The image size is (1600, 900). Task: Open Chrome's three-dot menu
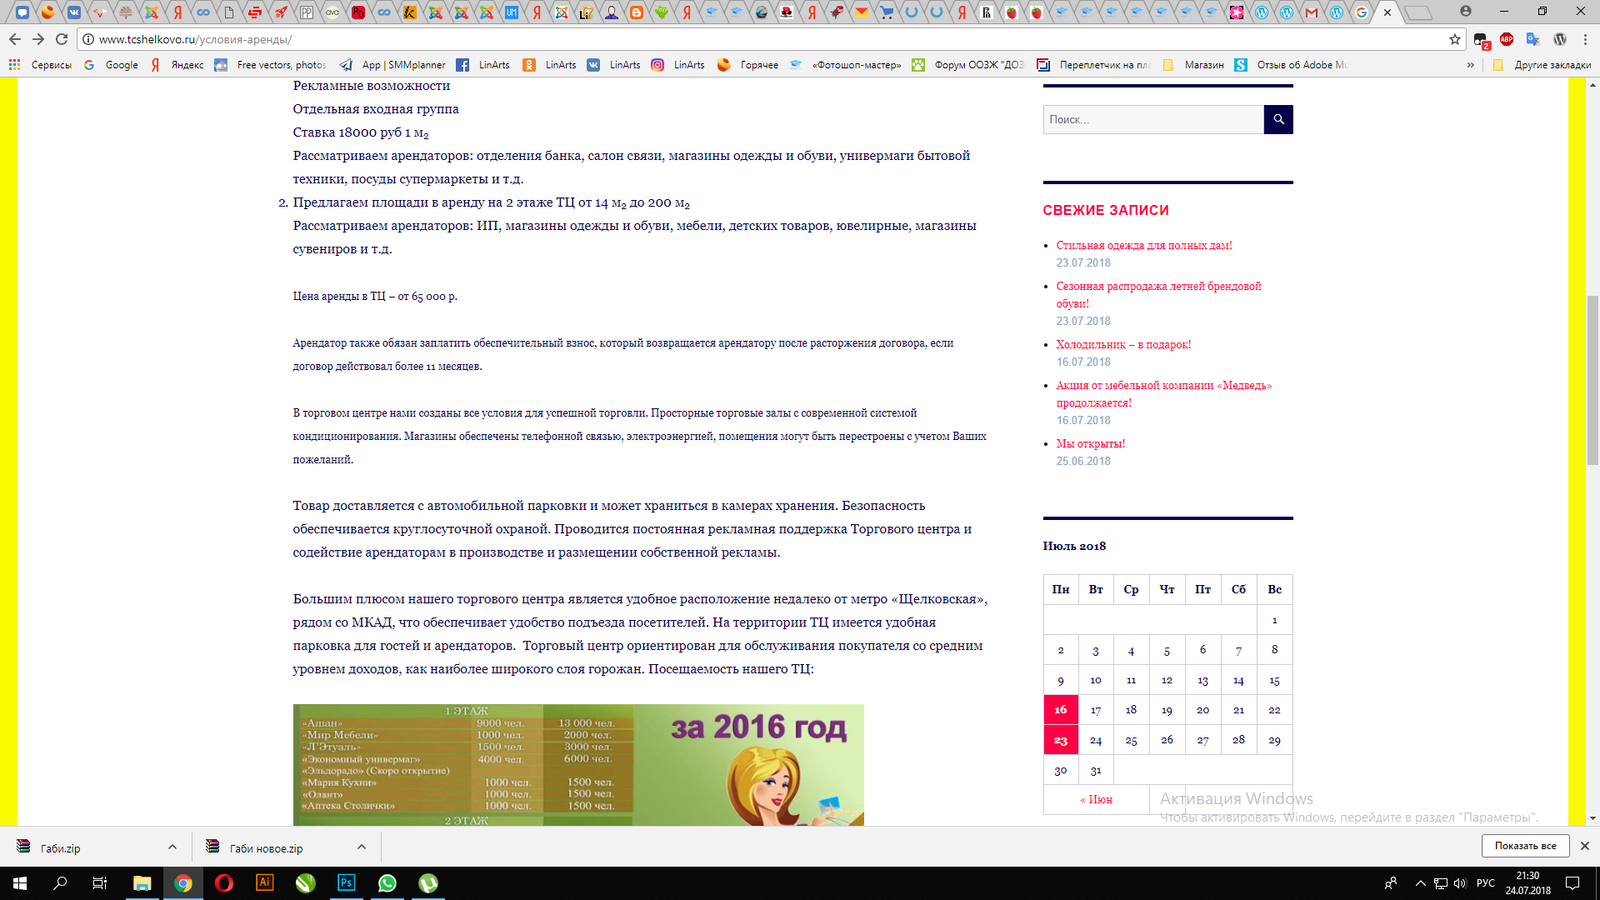pyautogui.click(x=1586, y=39)
